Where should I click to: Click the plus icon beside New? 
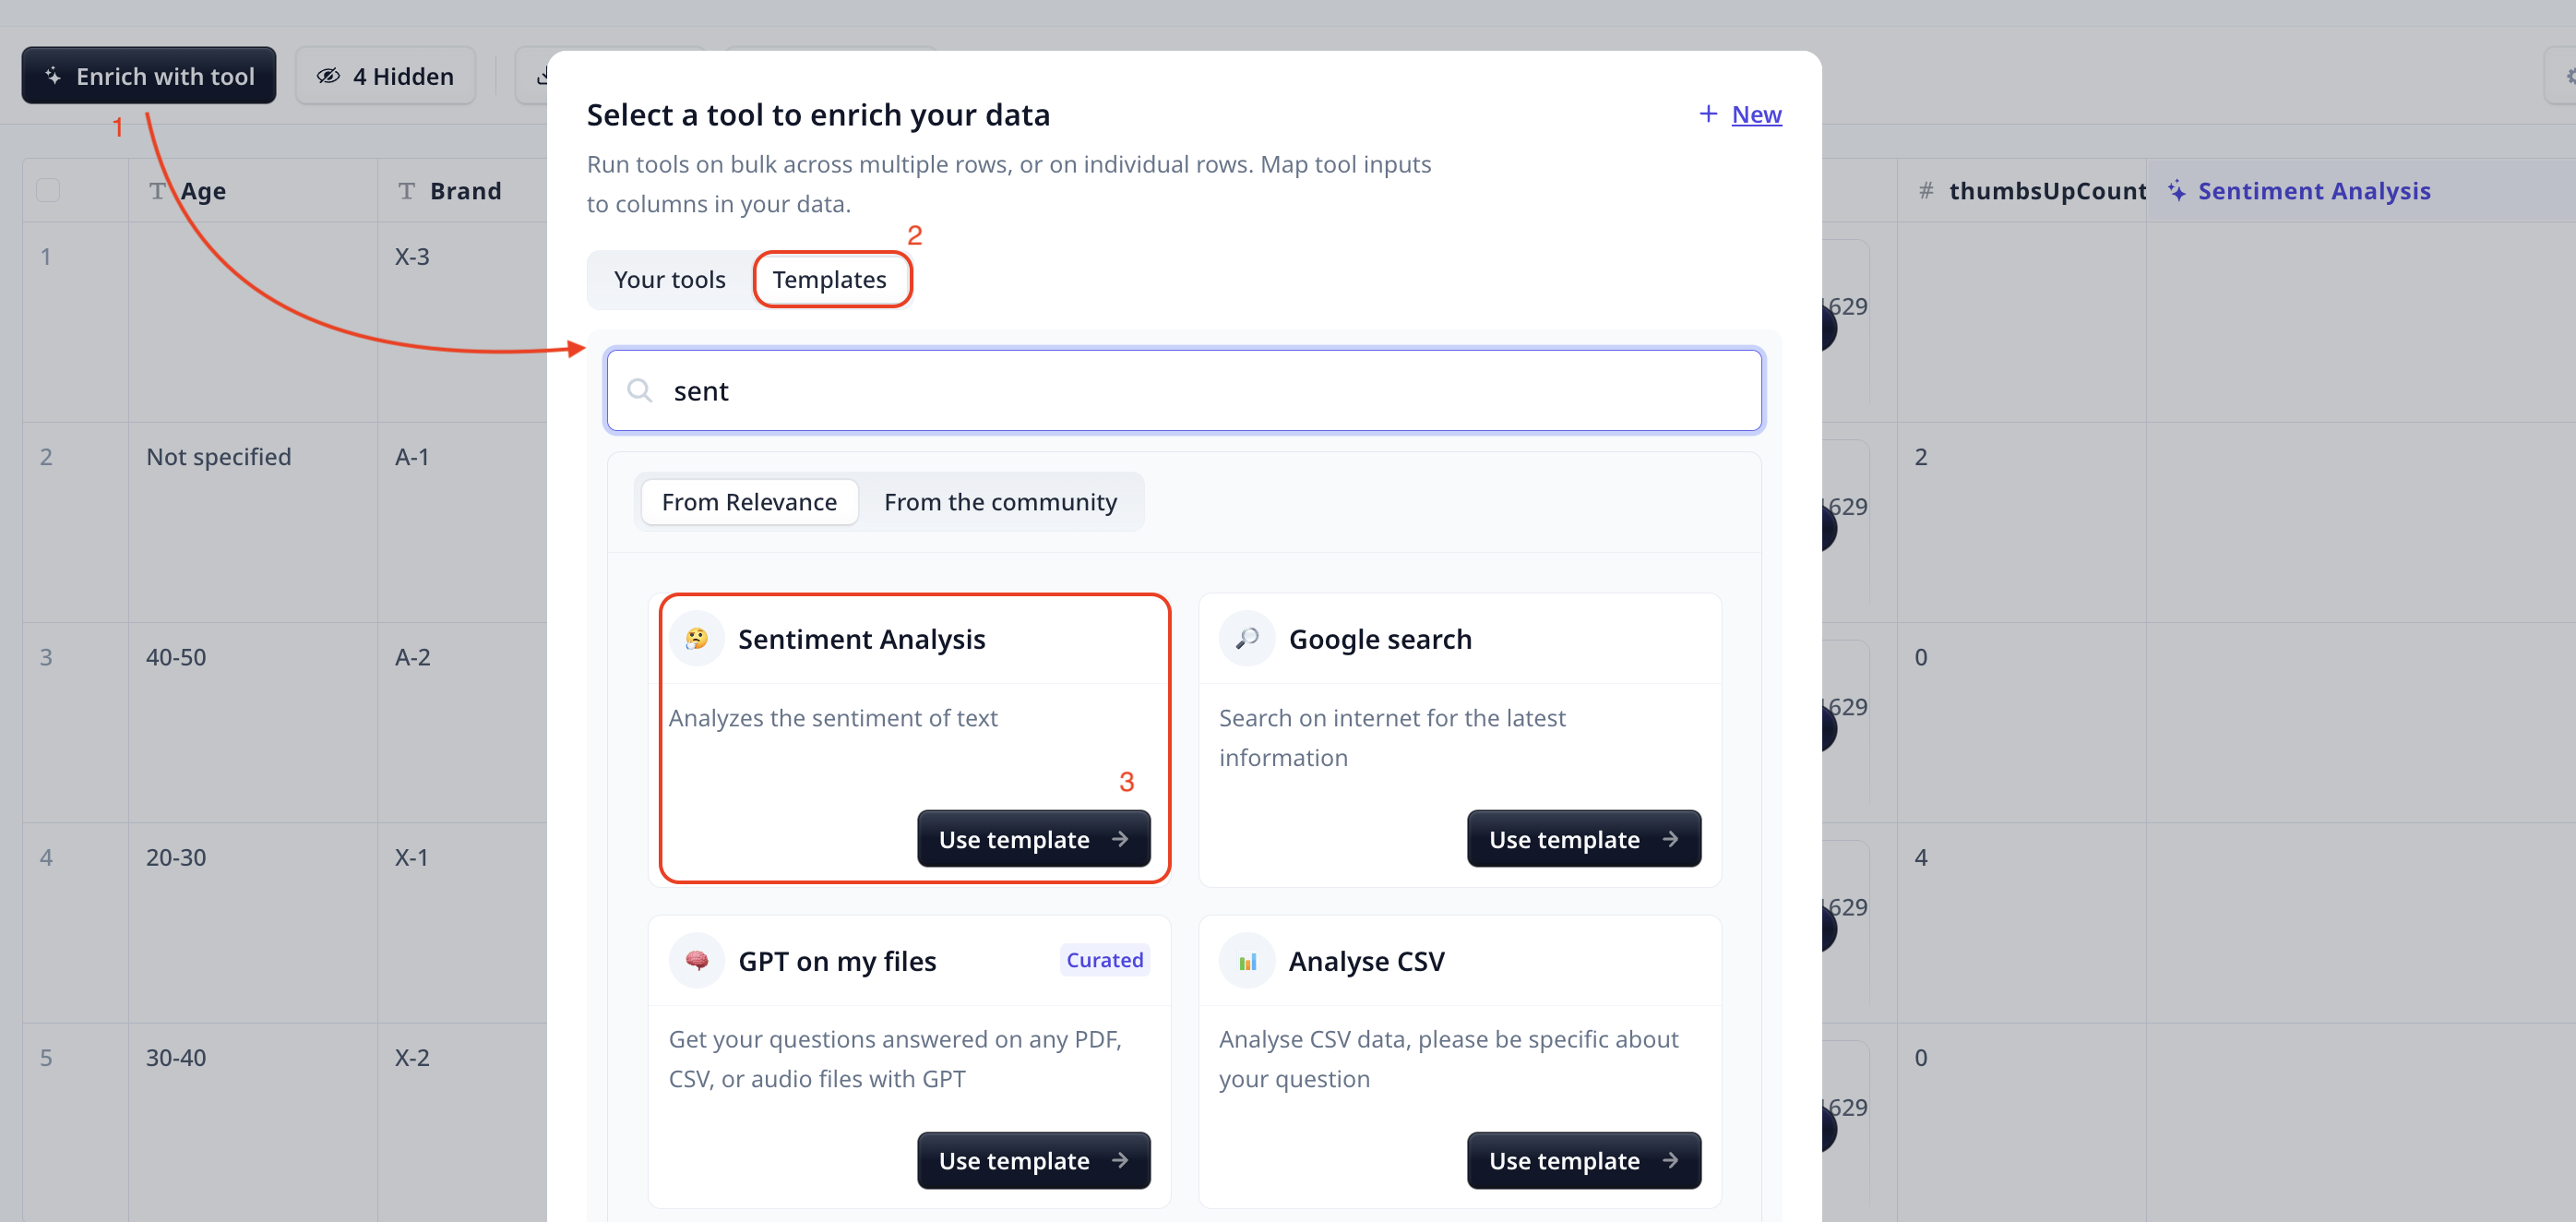[1708, 114]
